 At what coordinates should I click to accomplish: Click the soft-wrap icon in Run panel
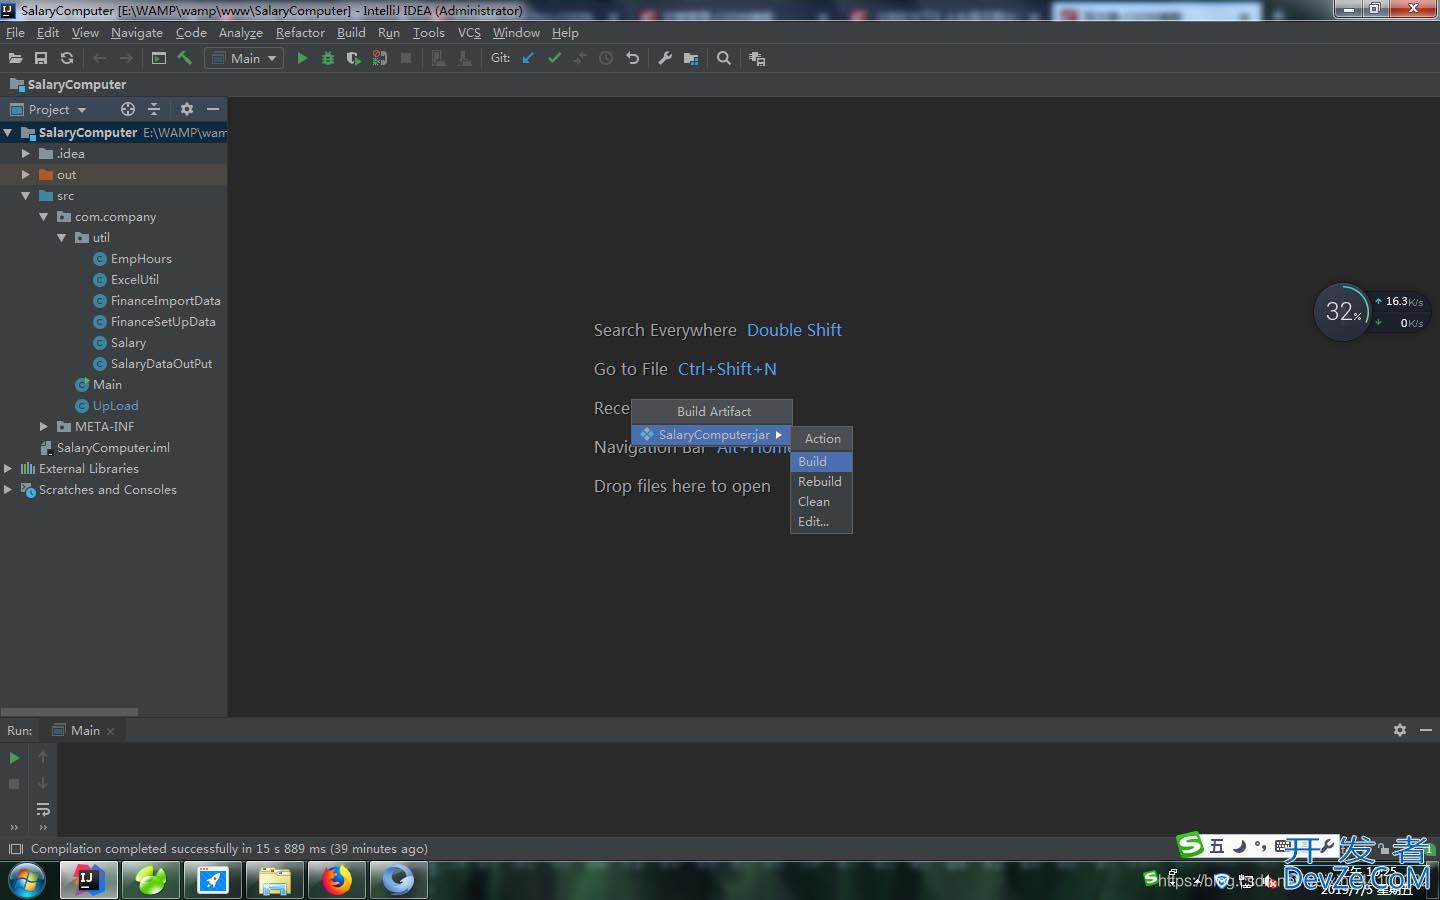[43, 809]
